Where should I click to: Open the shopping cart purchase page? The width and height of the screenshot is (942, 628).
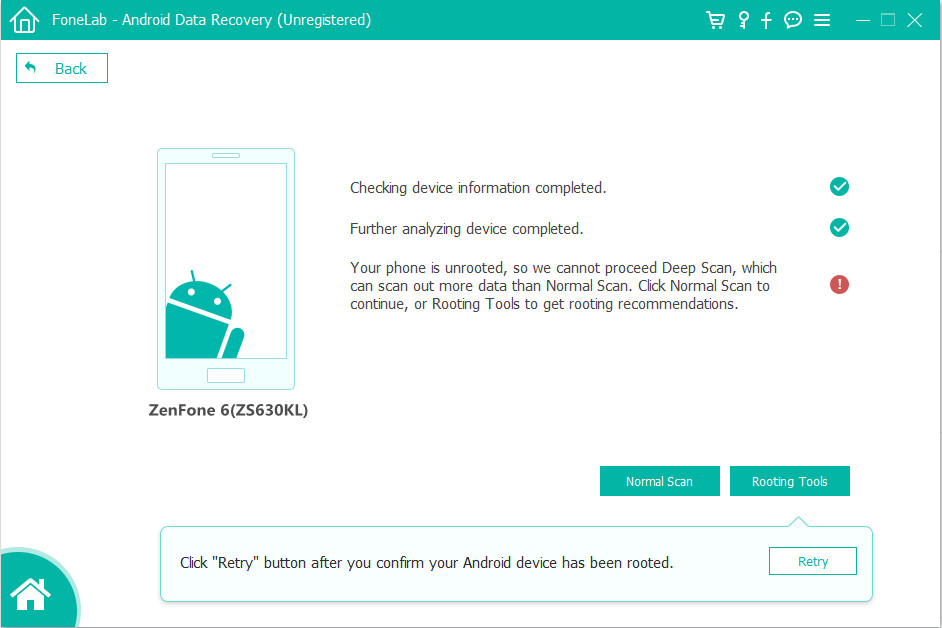716,19
